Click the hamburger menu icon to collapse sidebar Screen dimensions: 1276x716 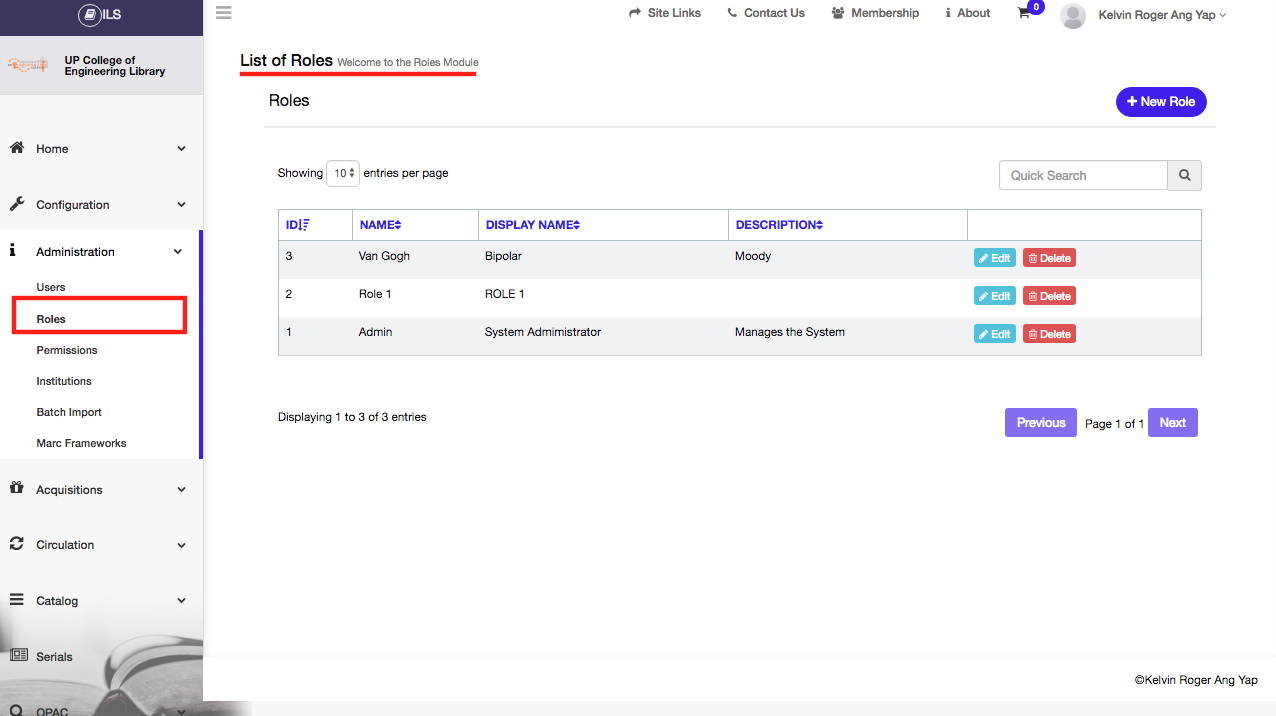coord(223,13)
